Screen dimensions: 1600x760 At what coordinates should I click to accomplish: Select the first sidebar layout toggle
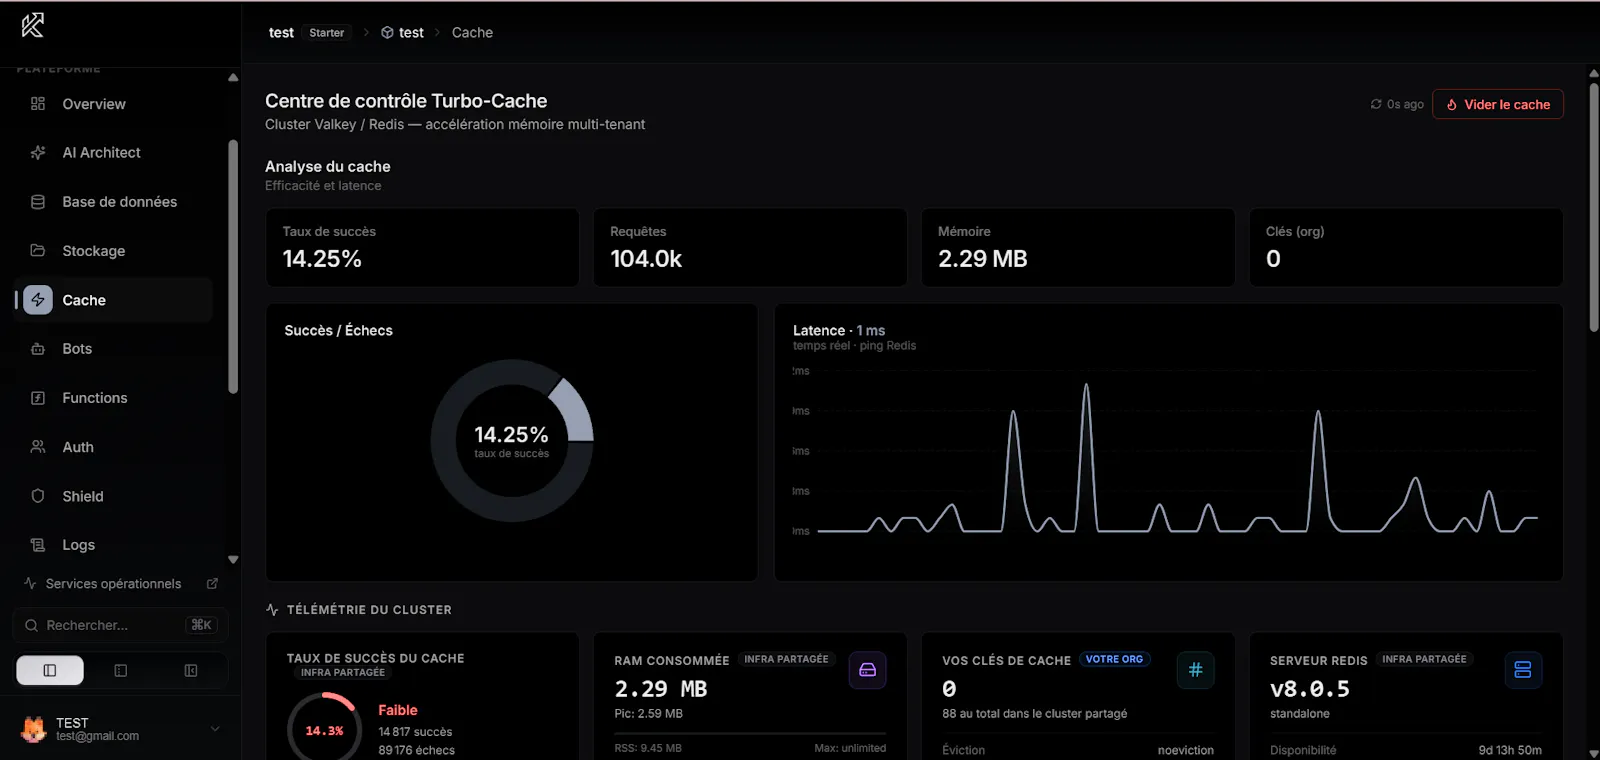(x=50, y=671)
